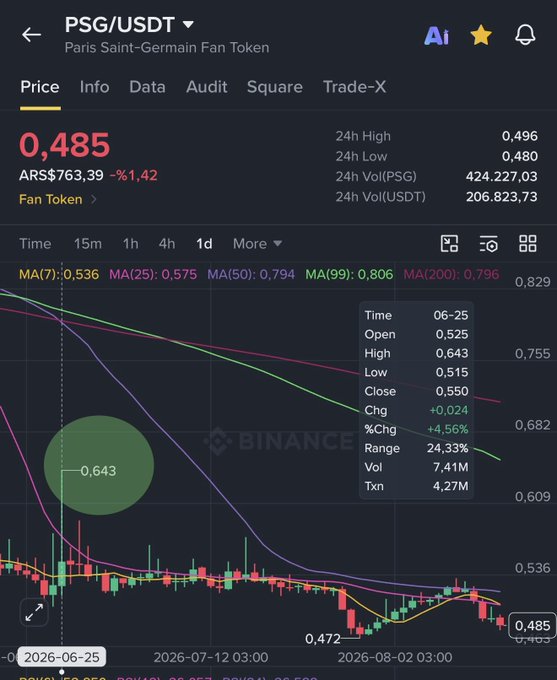557x680 pixels.
Task: Open the chart drawing tools icon
Action: point(449,244)
